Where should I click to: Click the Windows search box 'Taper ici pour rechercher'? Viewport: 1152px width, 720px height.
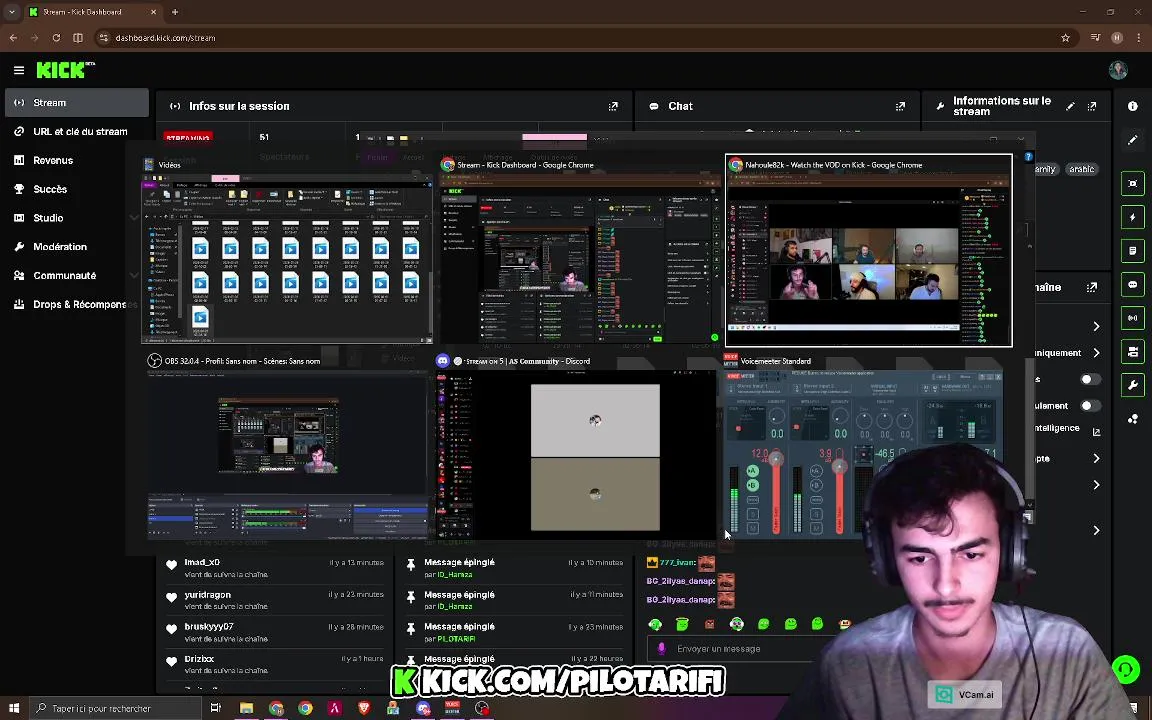[x=116, y=708]
